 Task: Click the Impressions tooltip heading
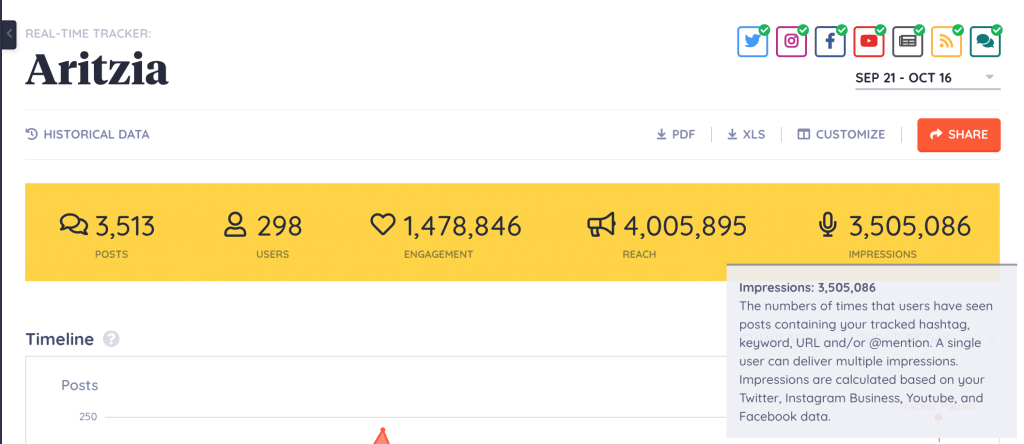(807, 287)
